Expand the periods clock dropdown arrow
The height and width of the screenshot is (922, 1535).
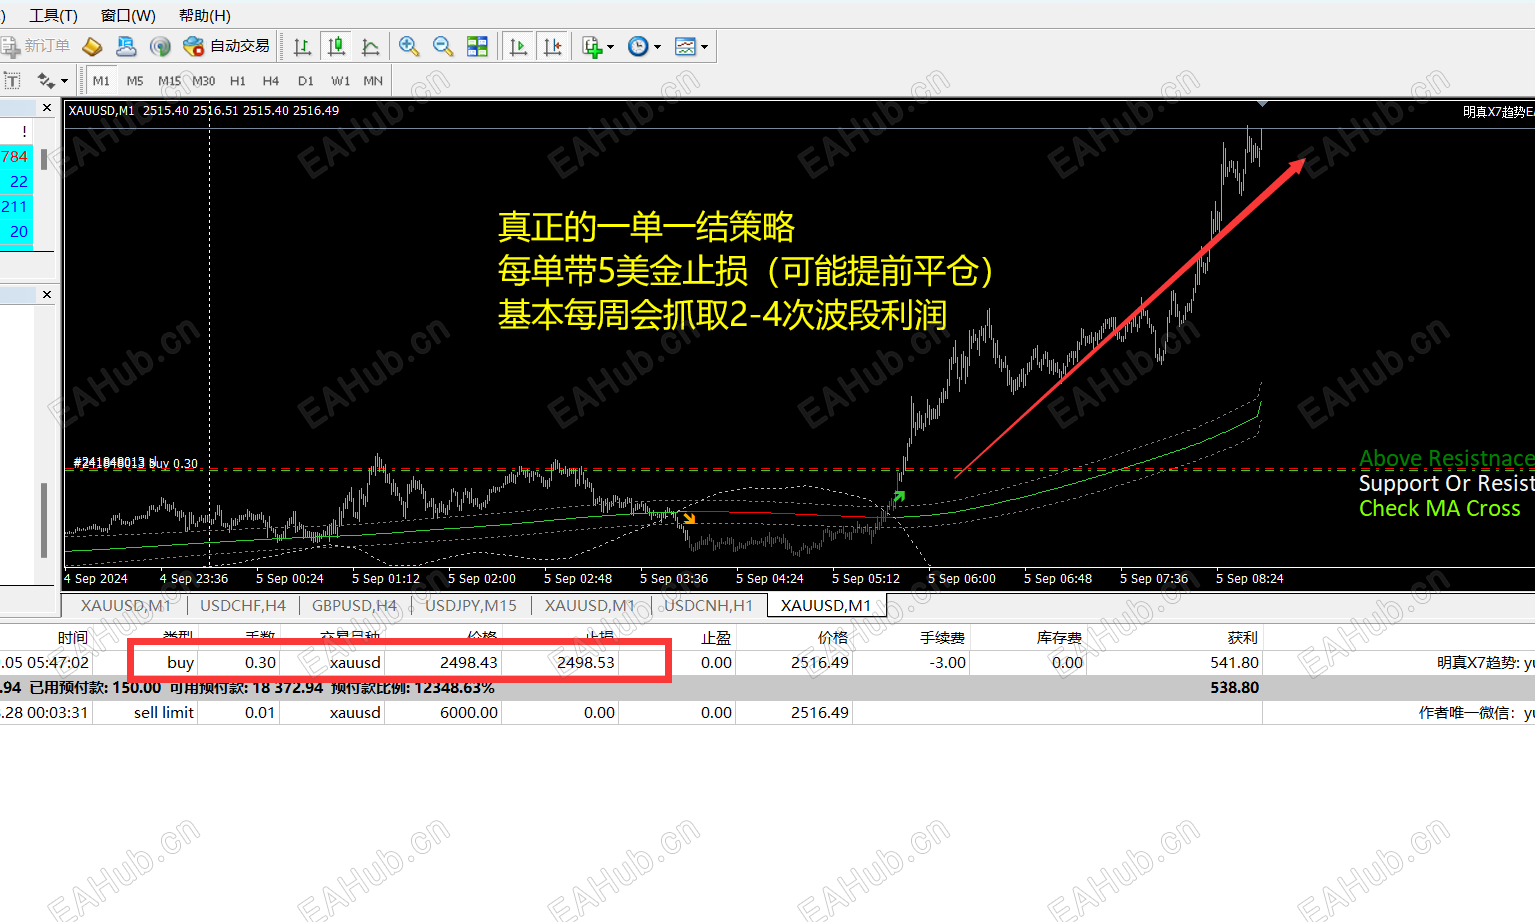pyautogui.click(x=657, y=47)
